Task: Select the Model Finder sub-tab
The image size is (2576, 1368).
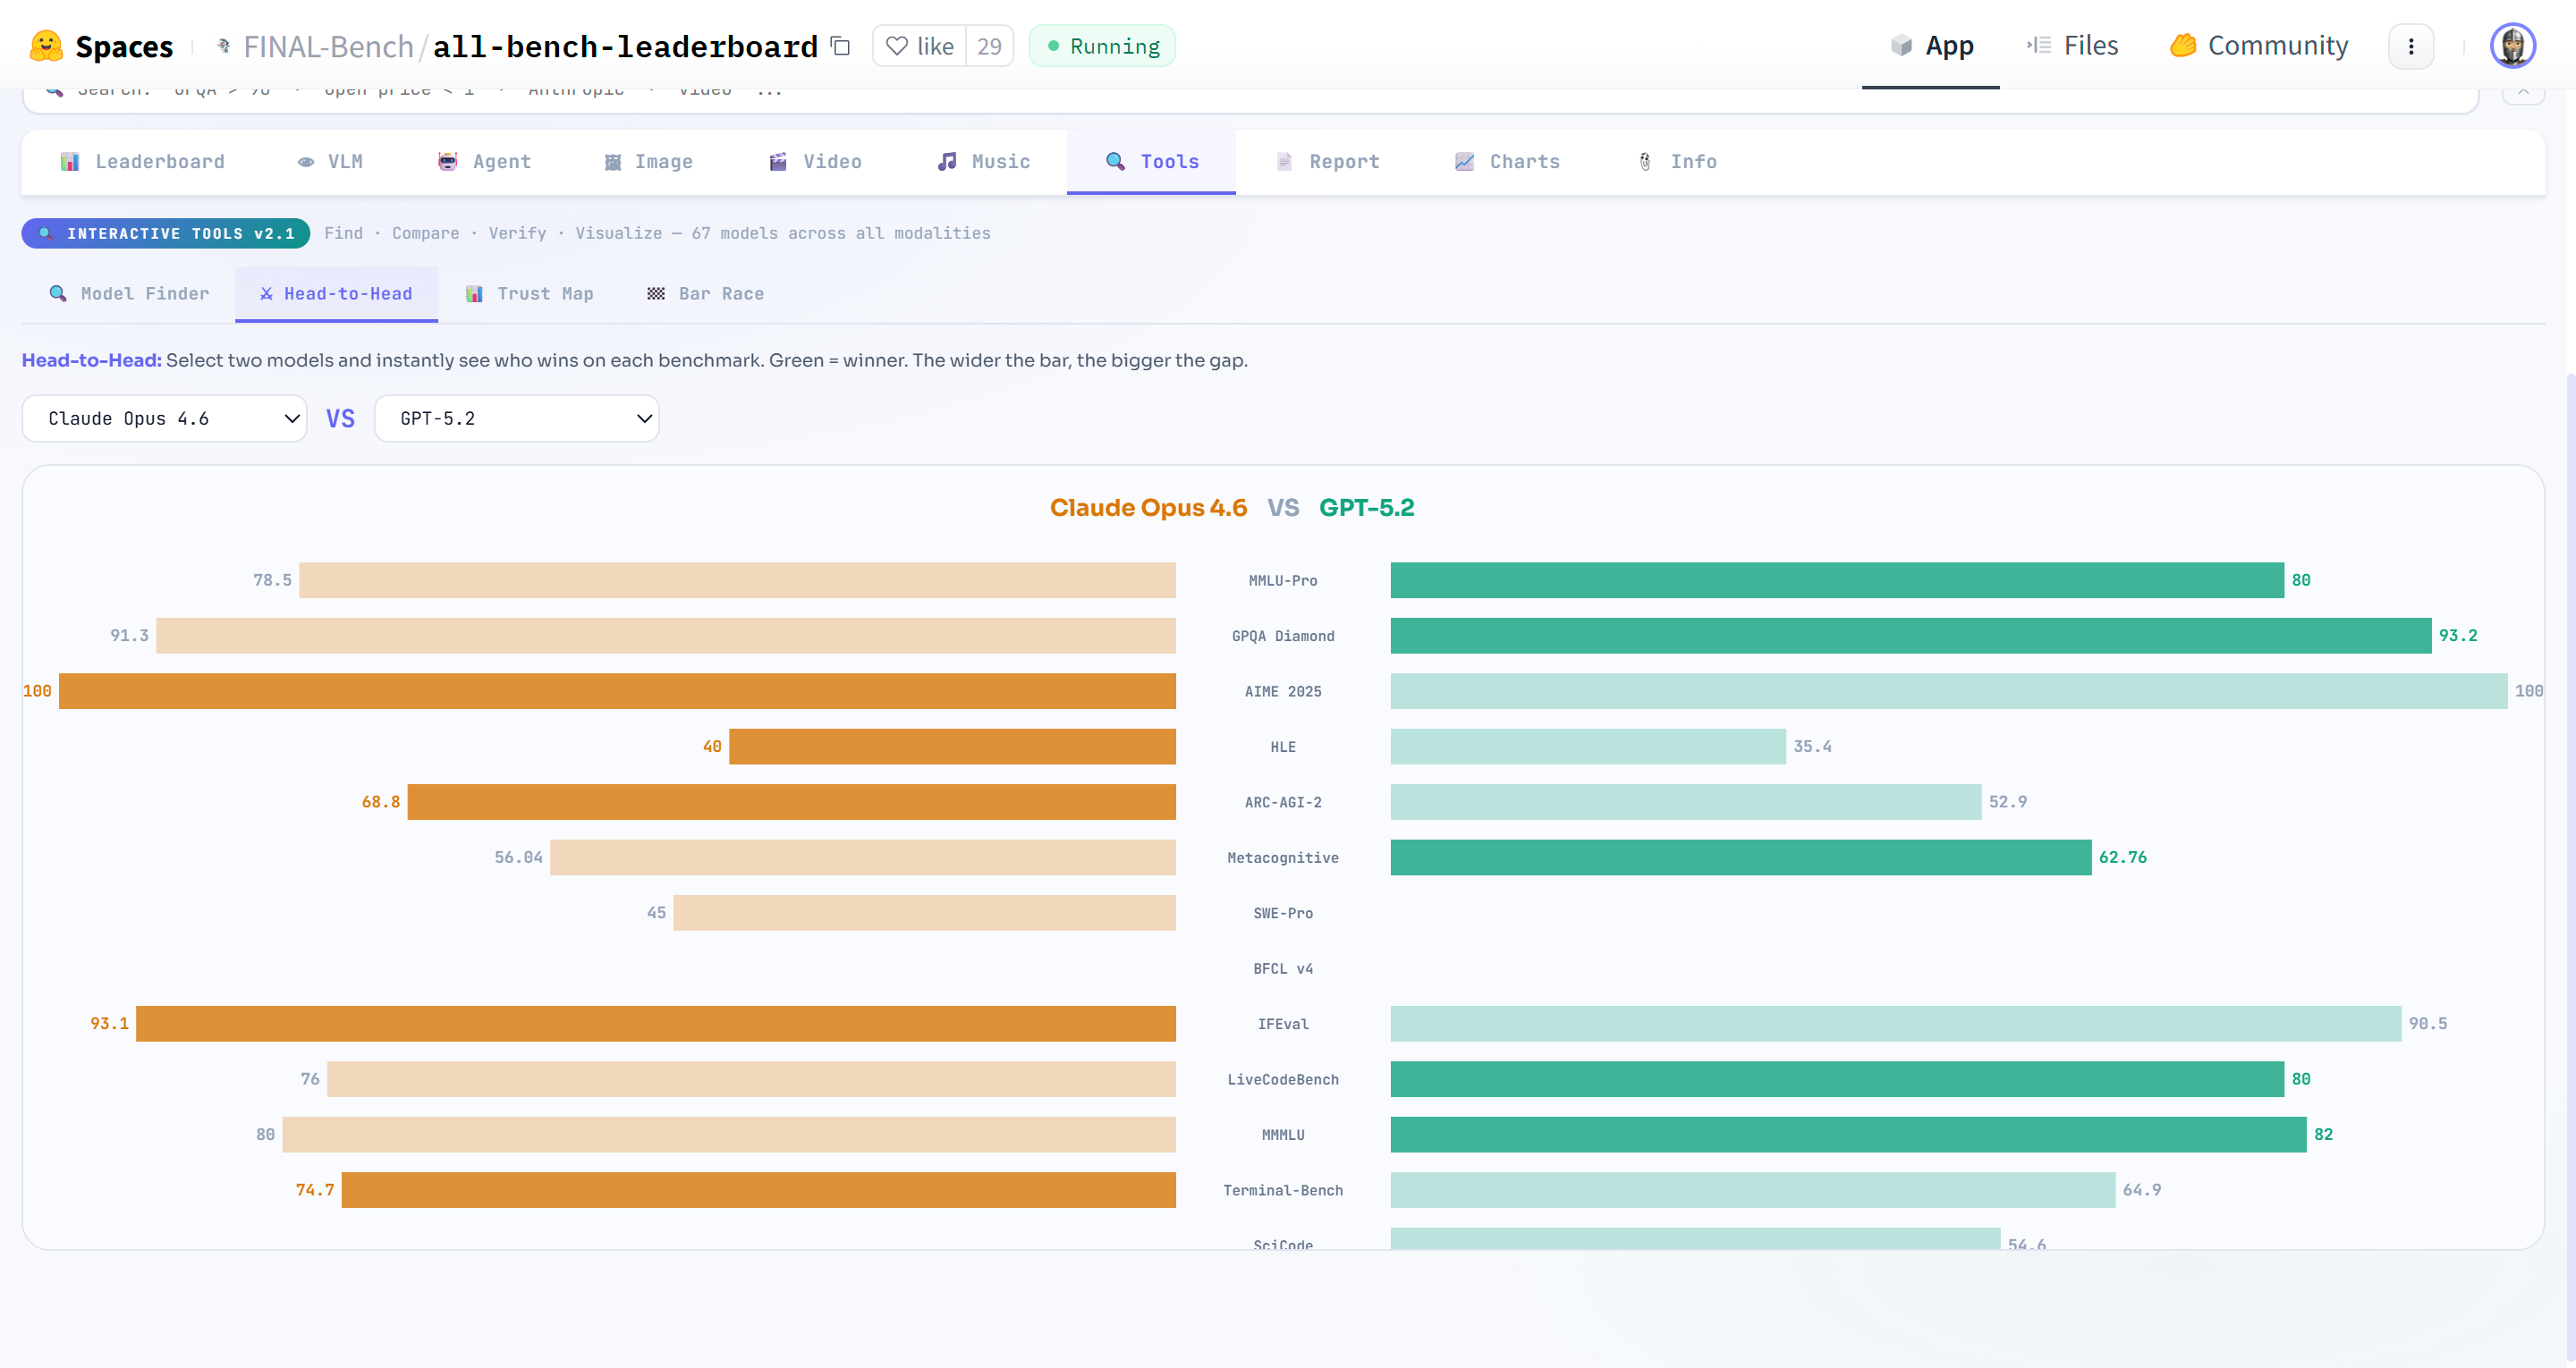Action: click(x=129, y=294)
